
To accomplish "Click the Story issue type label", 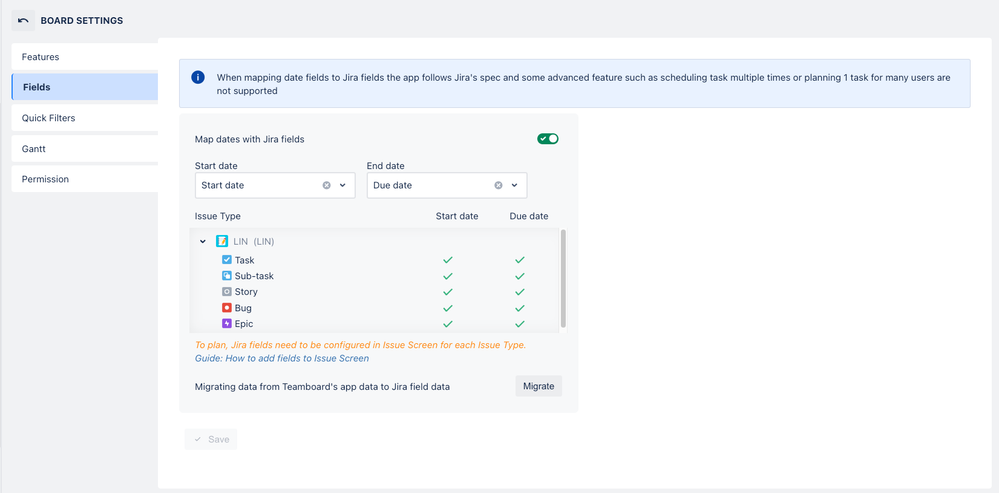I will (246, 292).
